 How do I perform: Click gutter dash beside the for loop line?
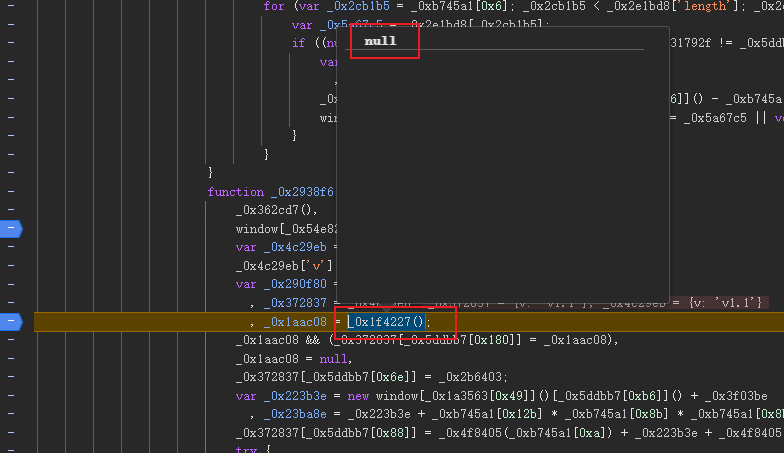click(10, 6)
